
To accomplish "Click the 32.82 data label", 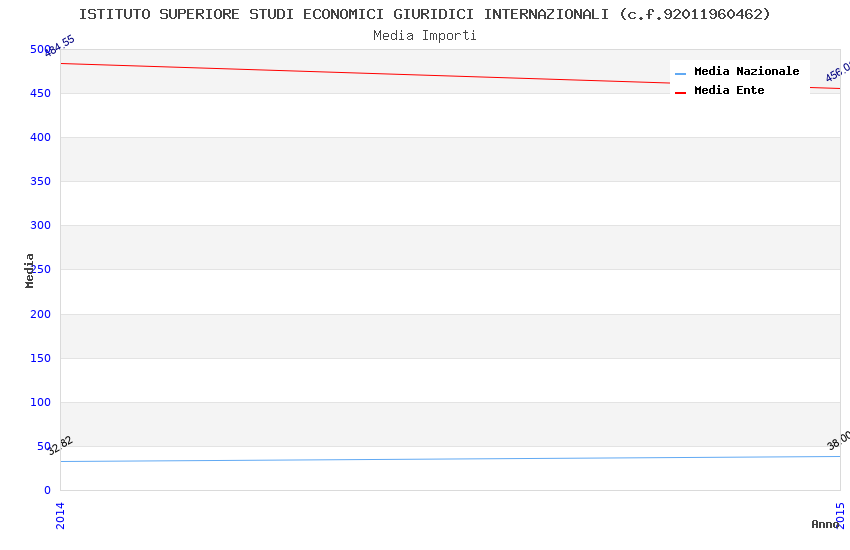I will coord(60,445).
